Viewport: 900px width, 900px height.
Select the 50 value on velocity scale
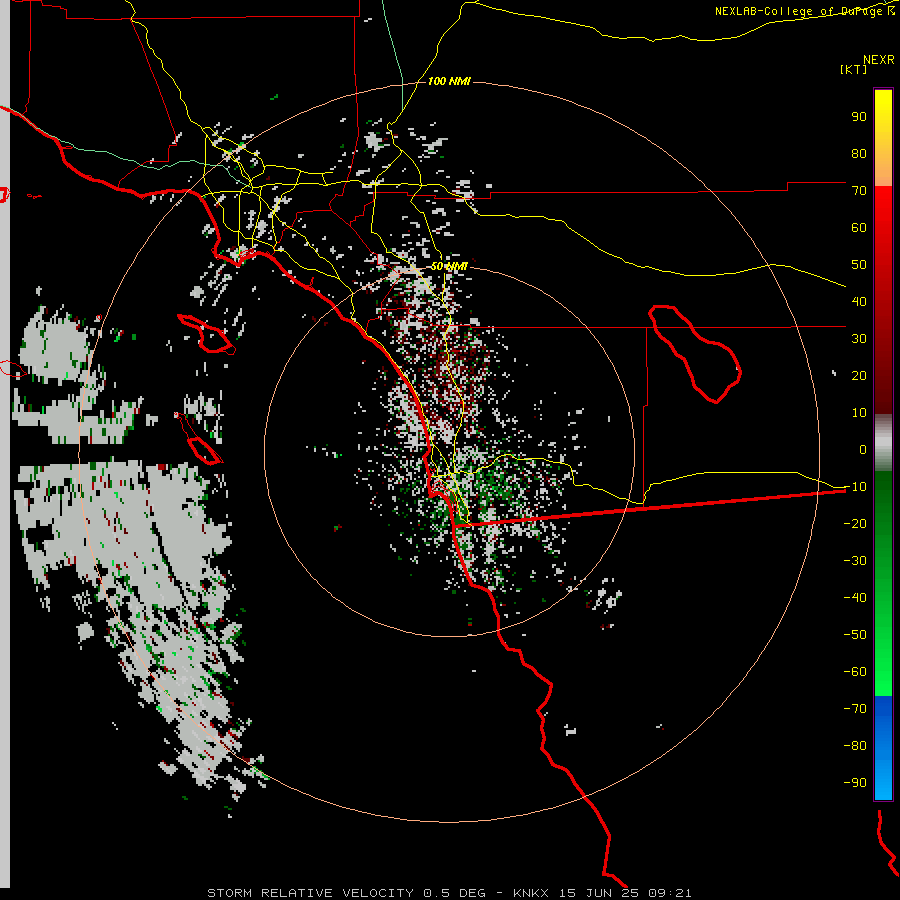859,265
